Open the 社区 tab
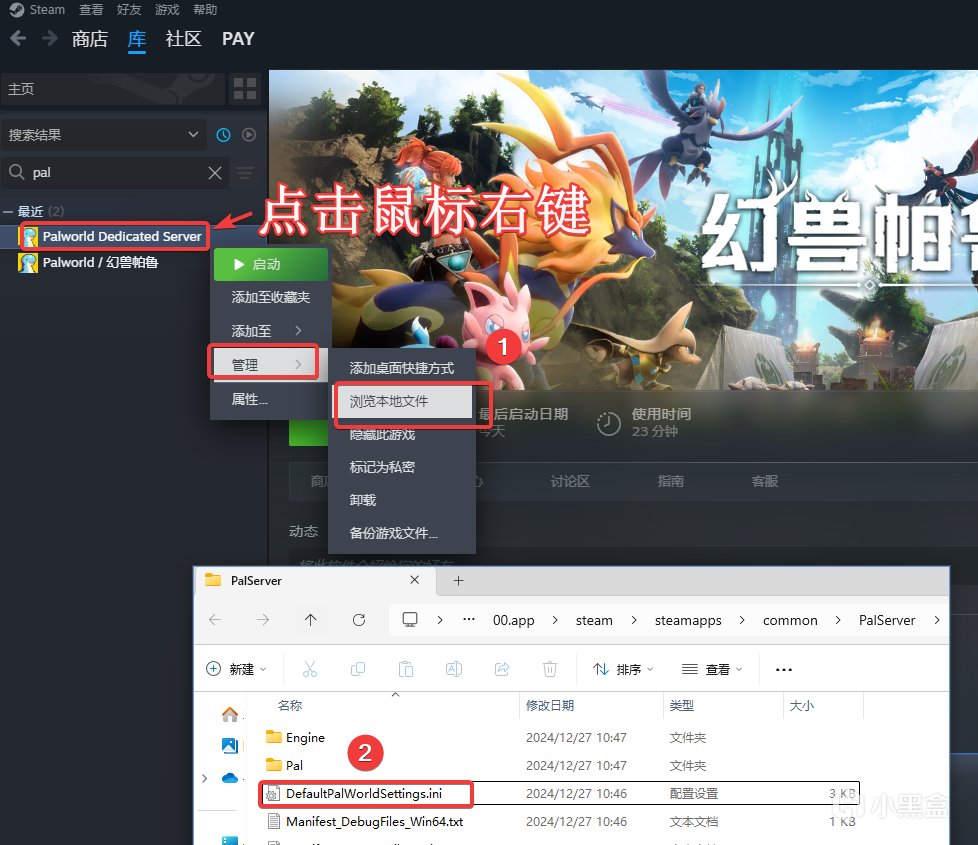This screenshot has height=845, width=978. click(183, 39)
